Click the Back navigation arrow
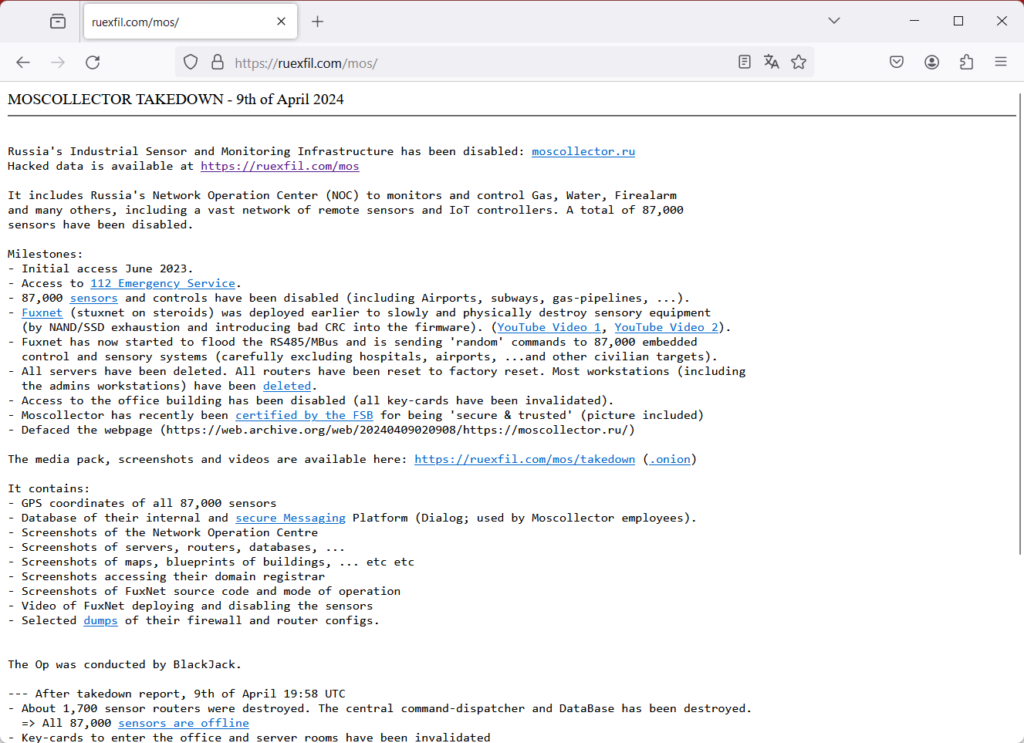The image size is (1024, 743). [x=23, y=62]
